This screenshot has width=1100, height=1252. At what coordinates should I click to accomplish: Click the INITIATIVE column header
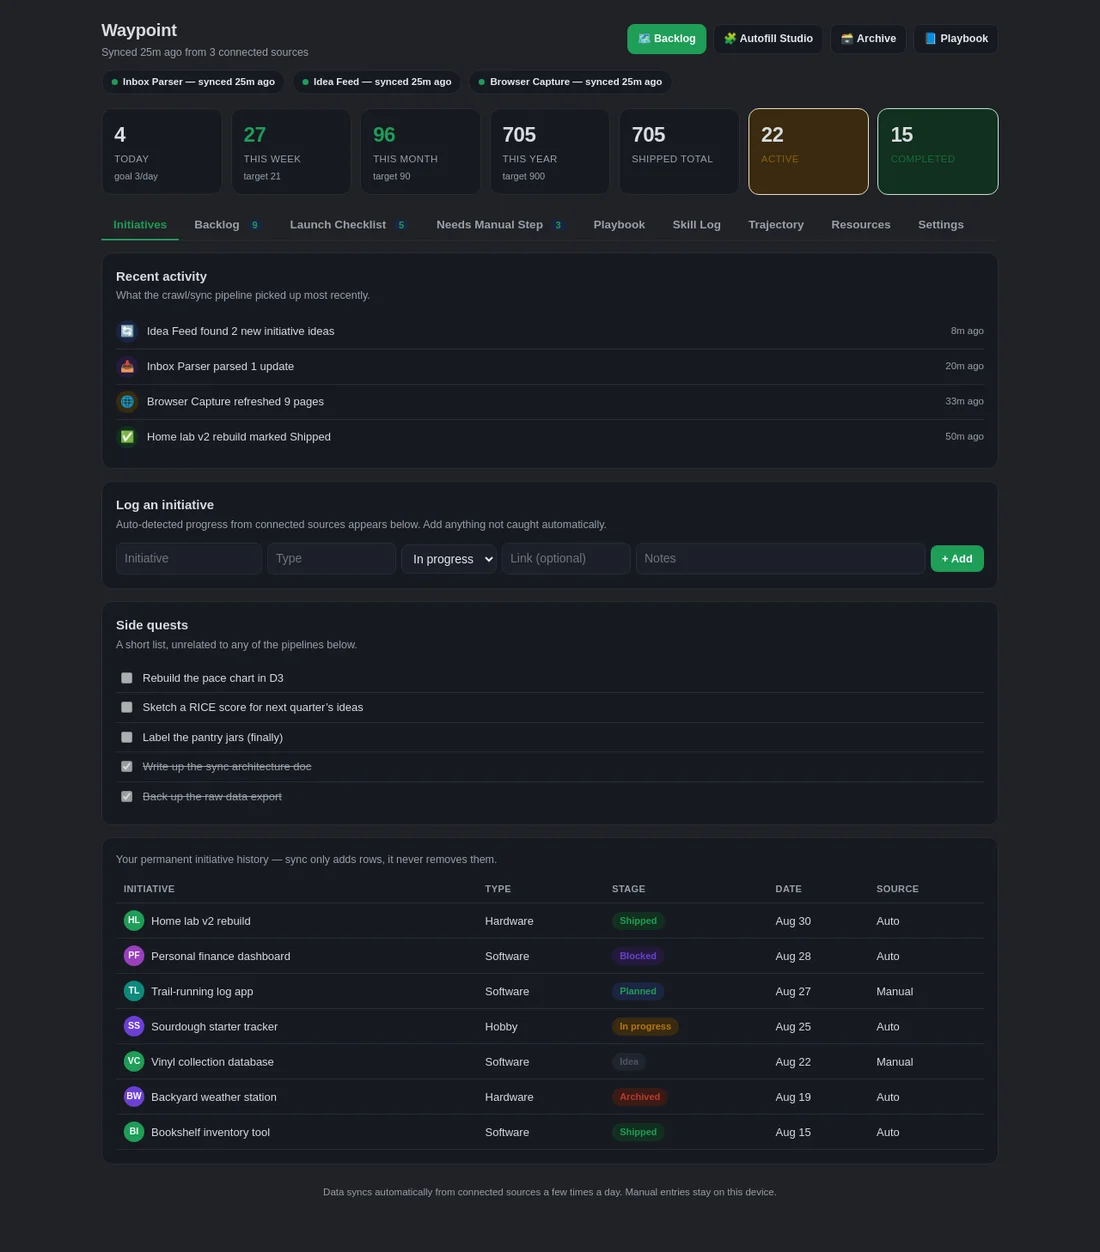pos(149,889)
